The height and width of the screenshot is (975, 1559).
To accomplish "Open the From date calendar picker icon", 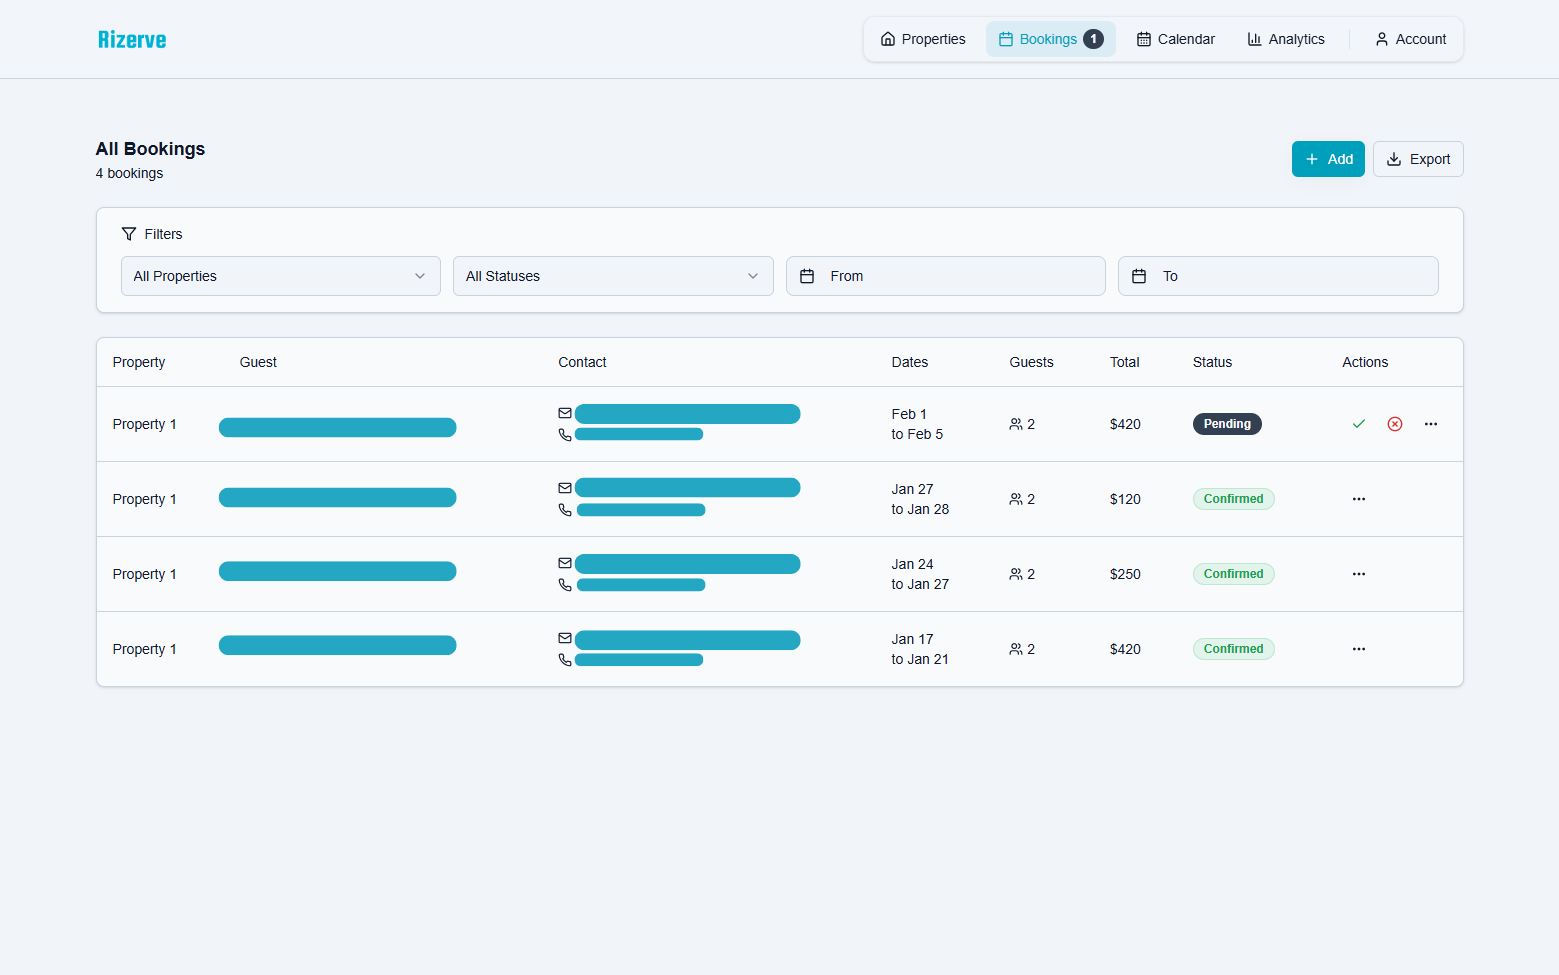I will [807, 275].
